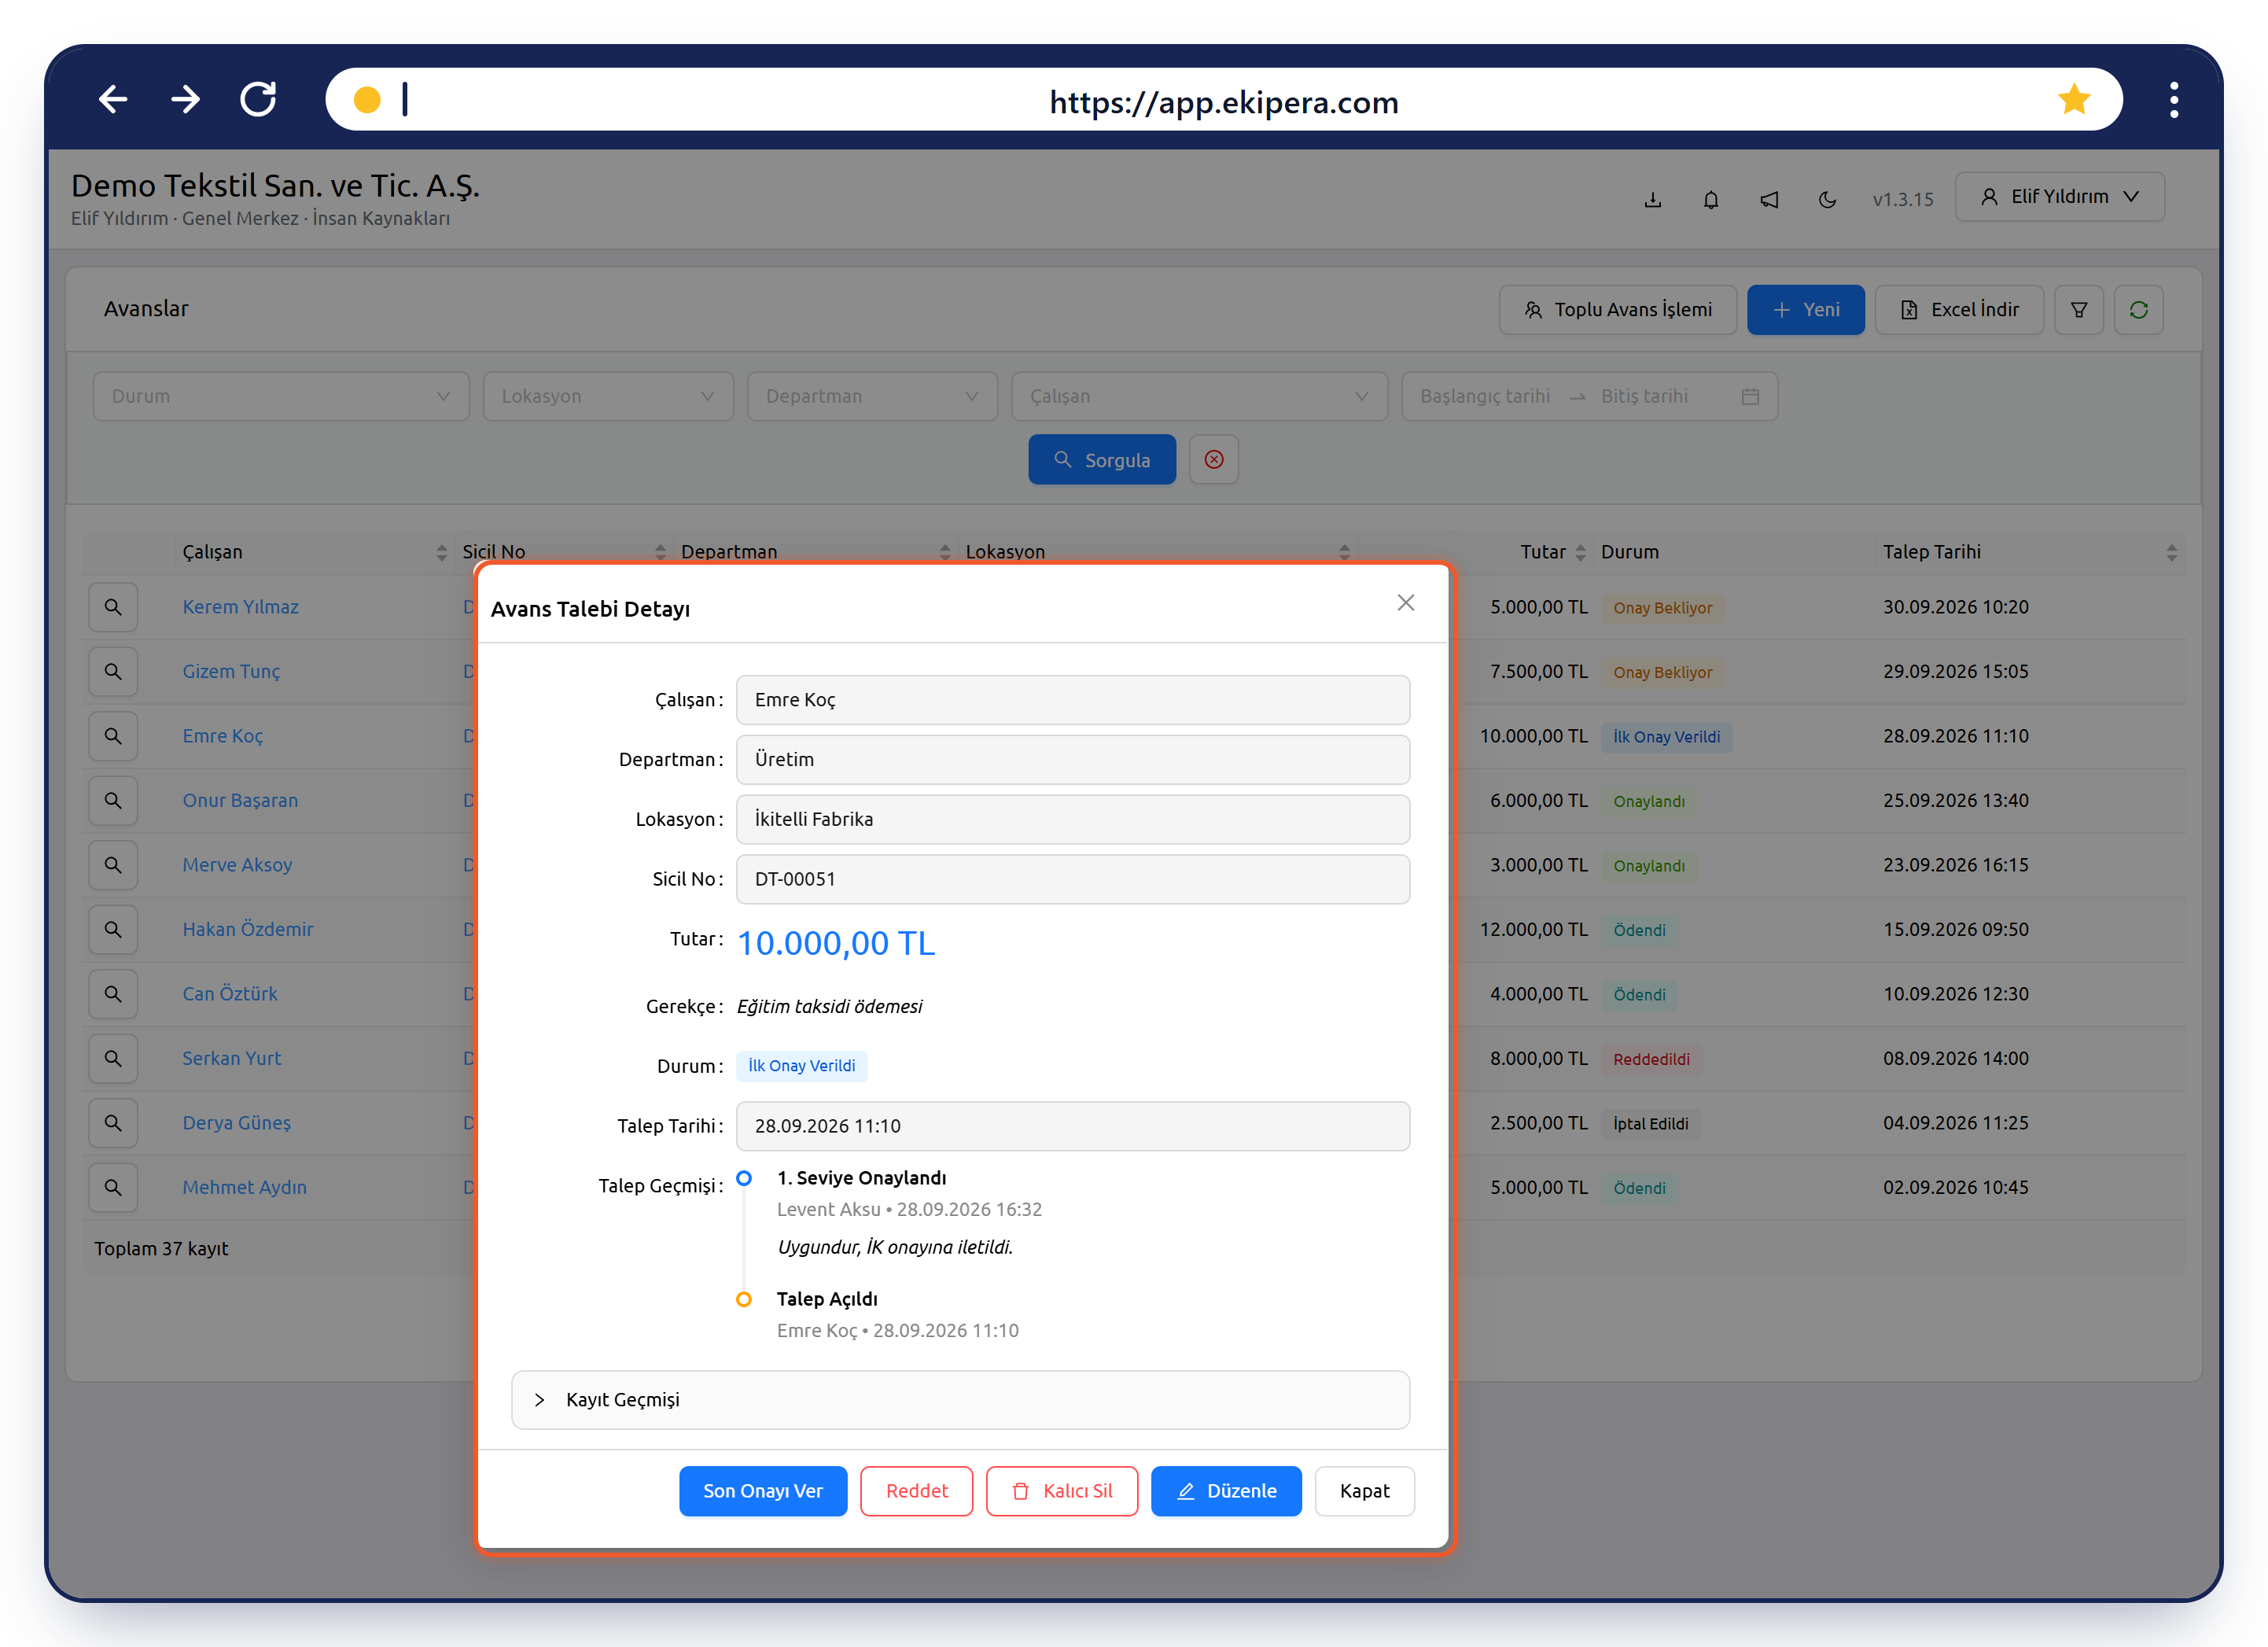Click the Kapat button
Image resolution: width=2268 pixels, height=1647 pixels.
[x=1364, y=1491]
